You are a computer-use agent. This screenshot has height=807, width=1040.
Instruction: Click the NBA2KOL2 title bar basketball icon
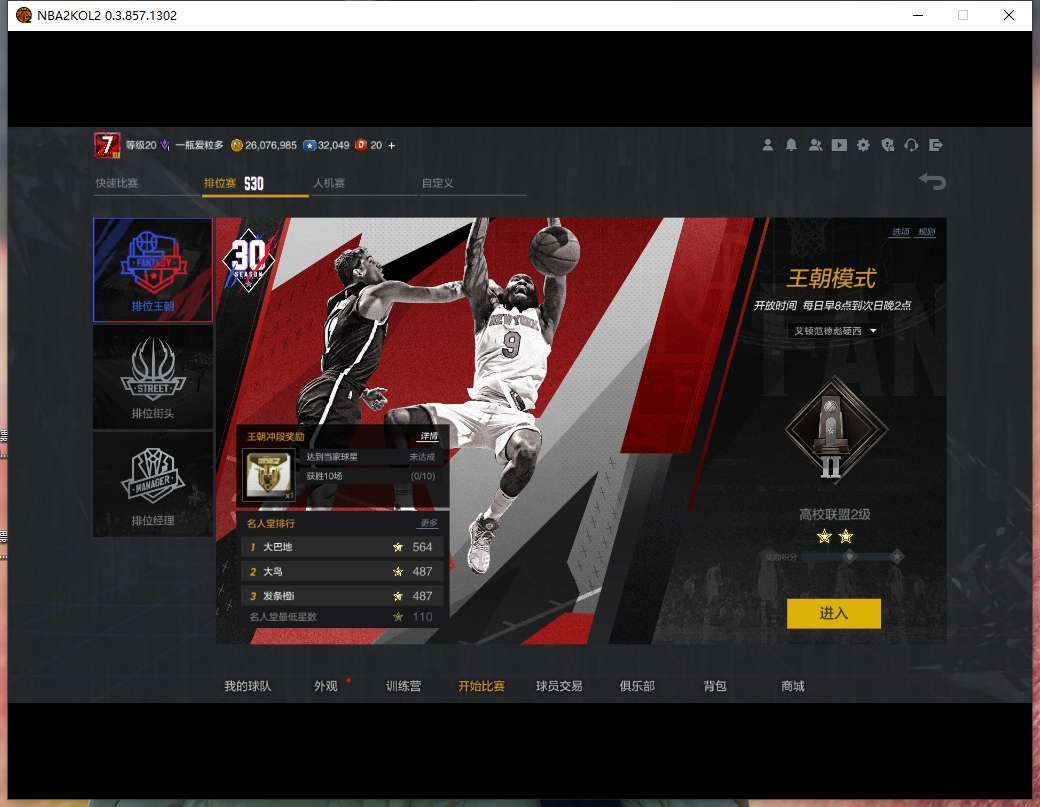pyautogui.click(x=24, y=15)
